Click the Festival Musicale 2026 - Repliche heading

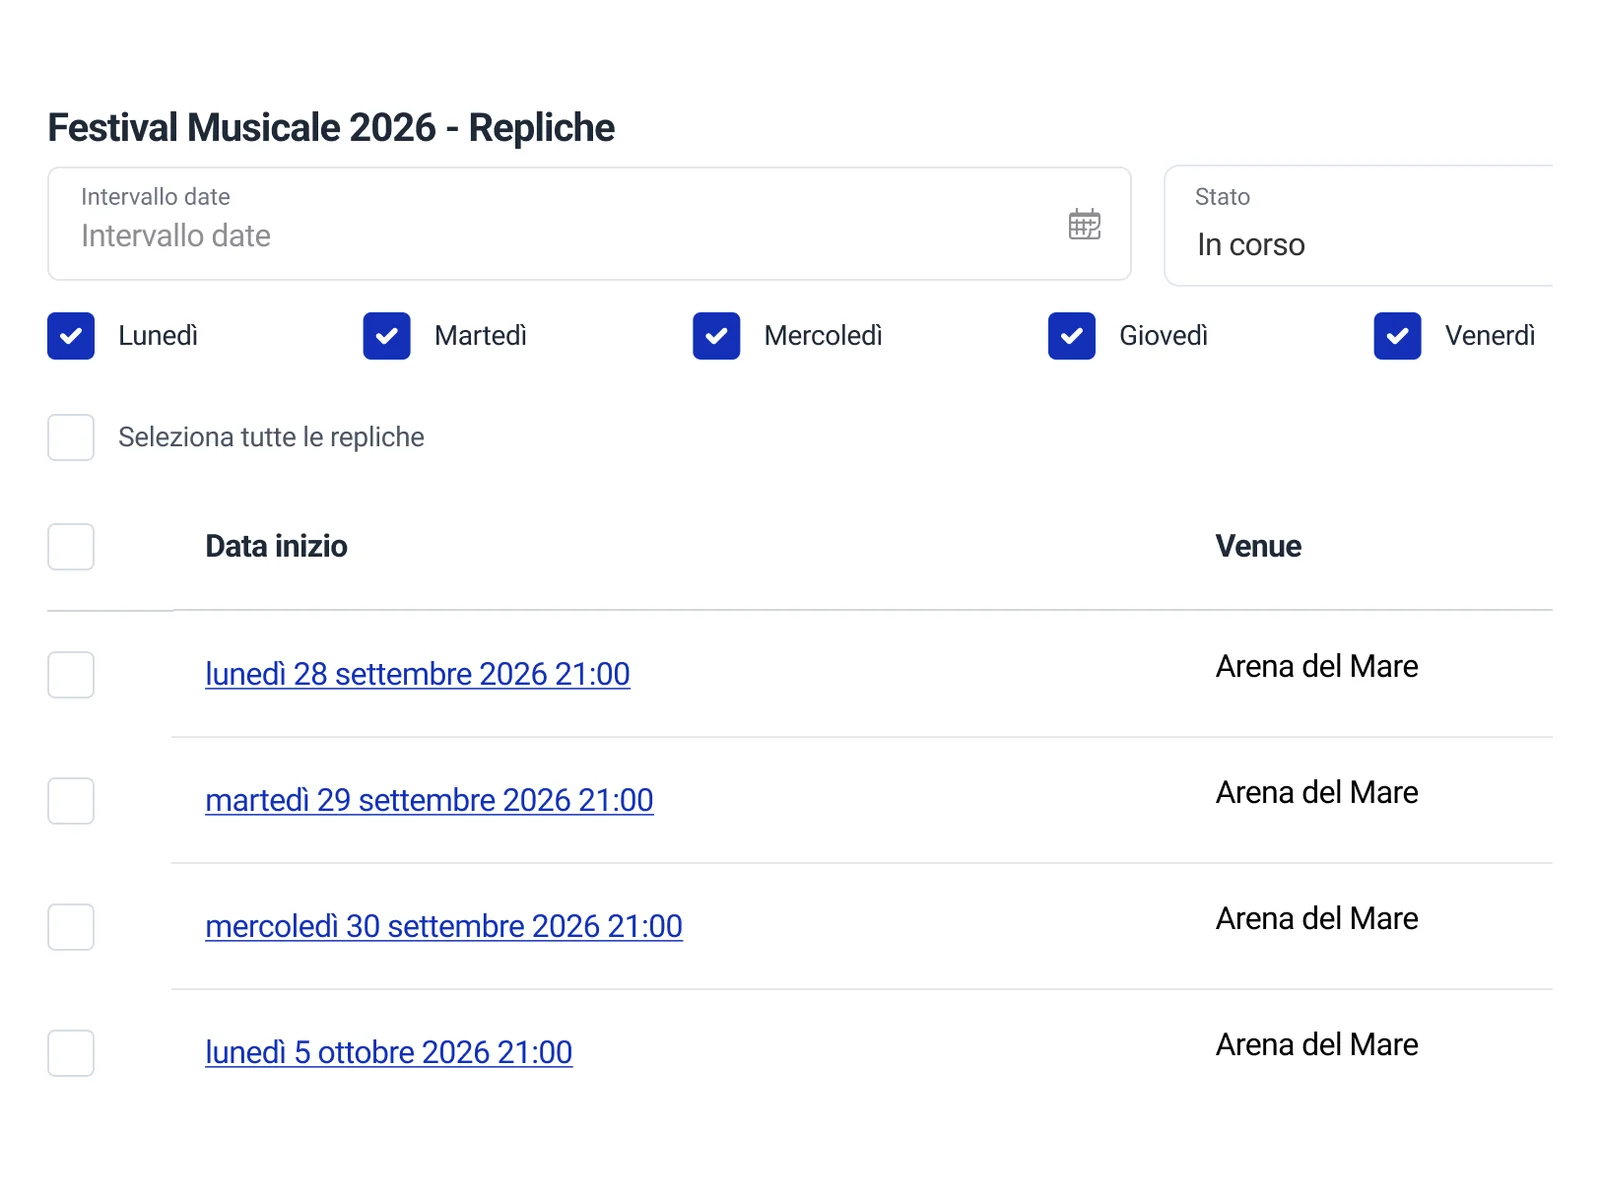pos(331,128)
